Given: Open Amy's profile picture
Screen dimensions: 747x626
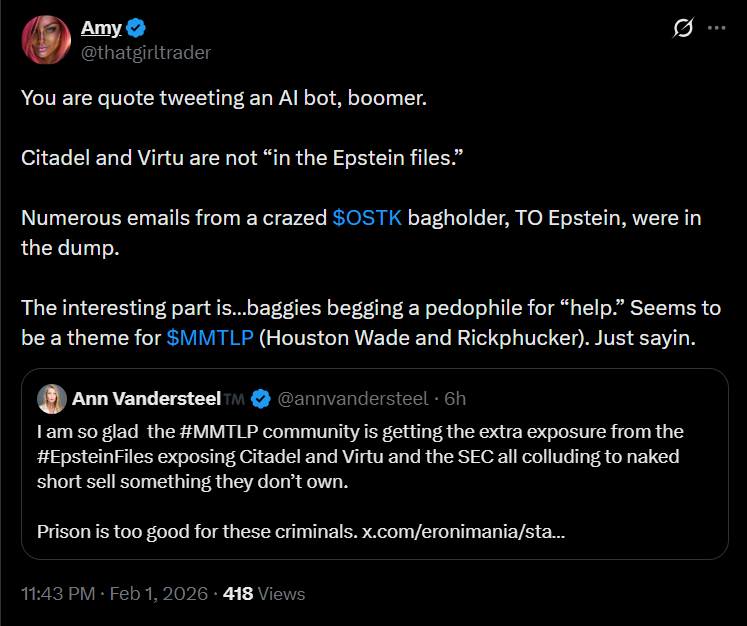Looking at the screenshot, I should point(46,40).
